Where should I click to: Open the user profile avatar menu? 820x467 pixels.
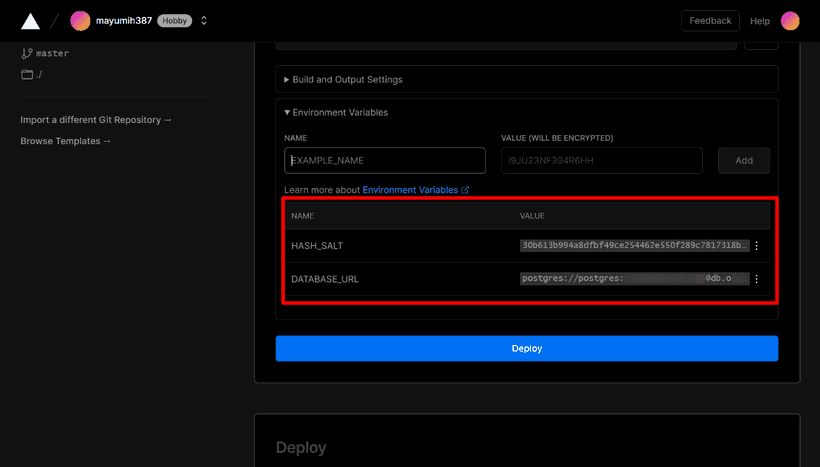click(790, 21)
